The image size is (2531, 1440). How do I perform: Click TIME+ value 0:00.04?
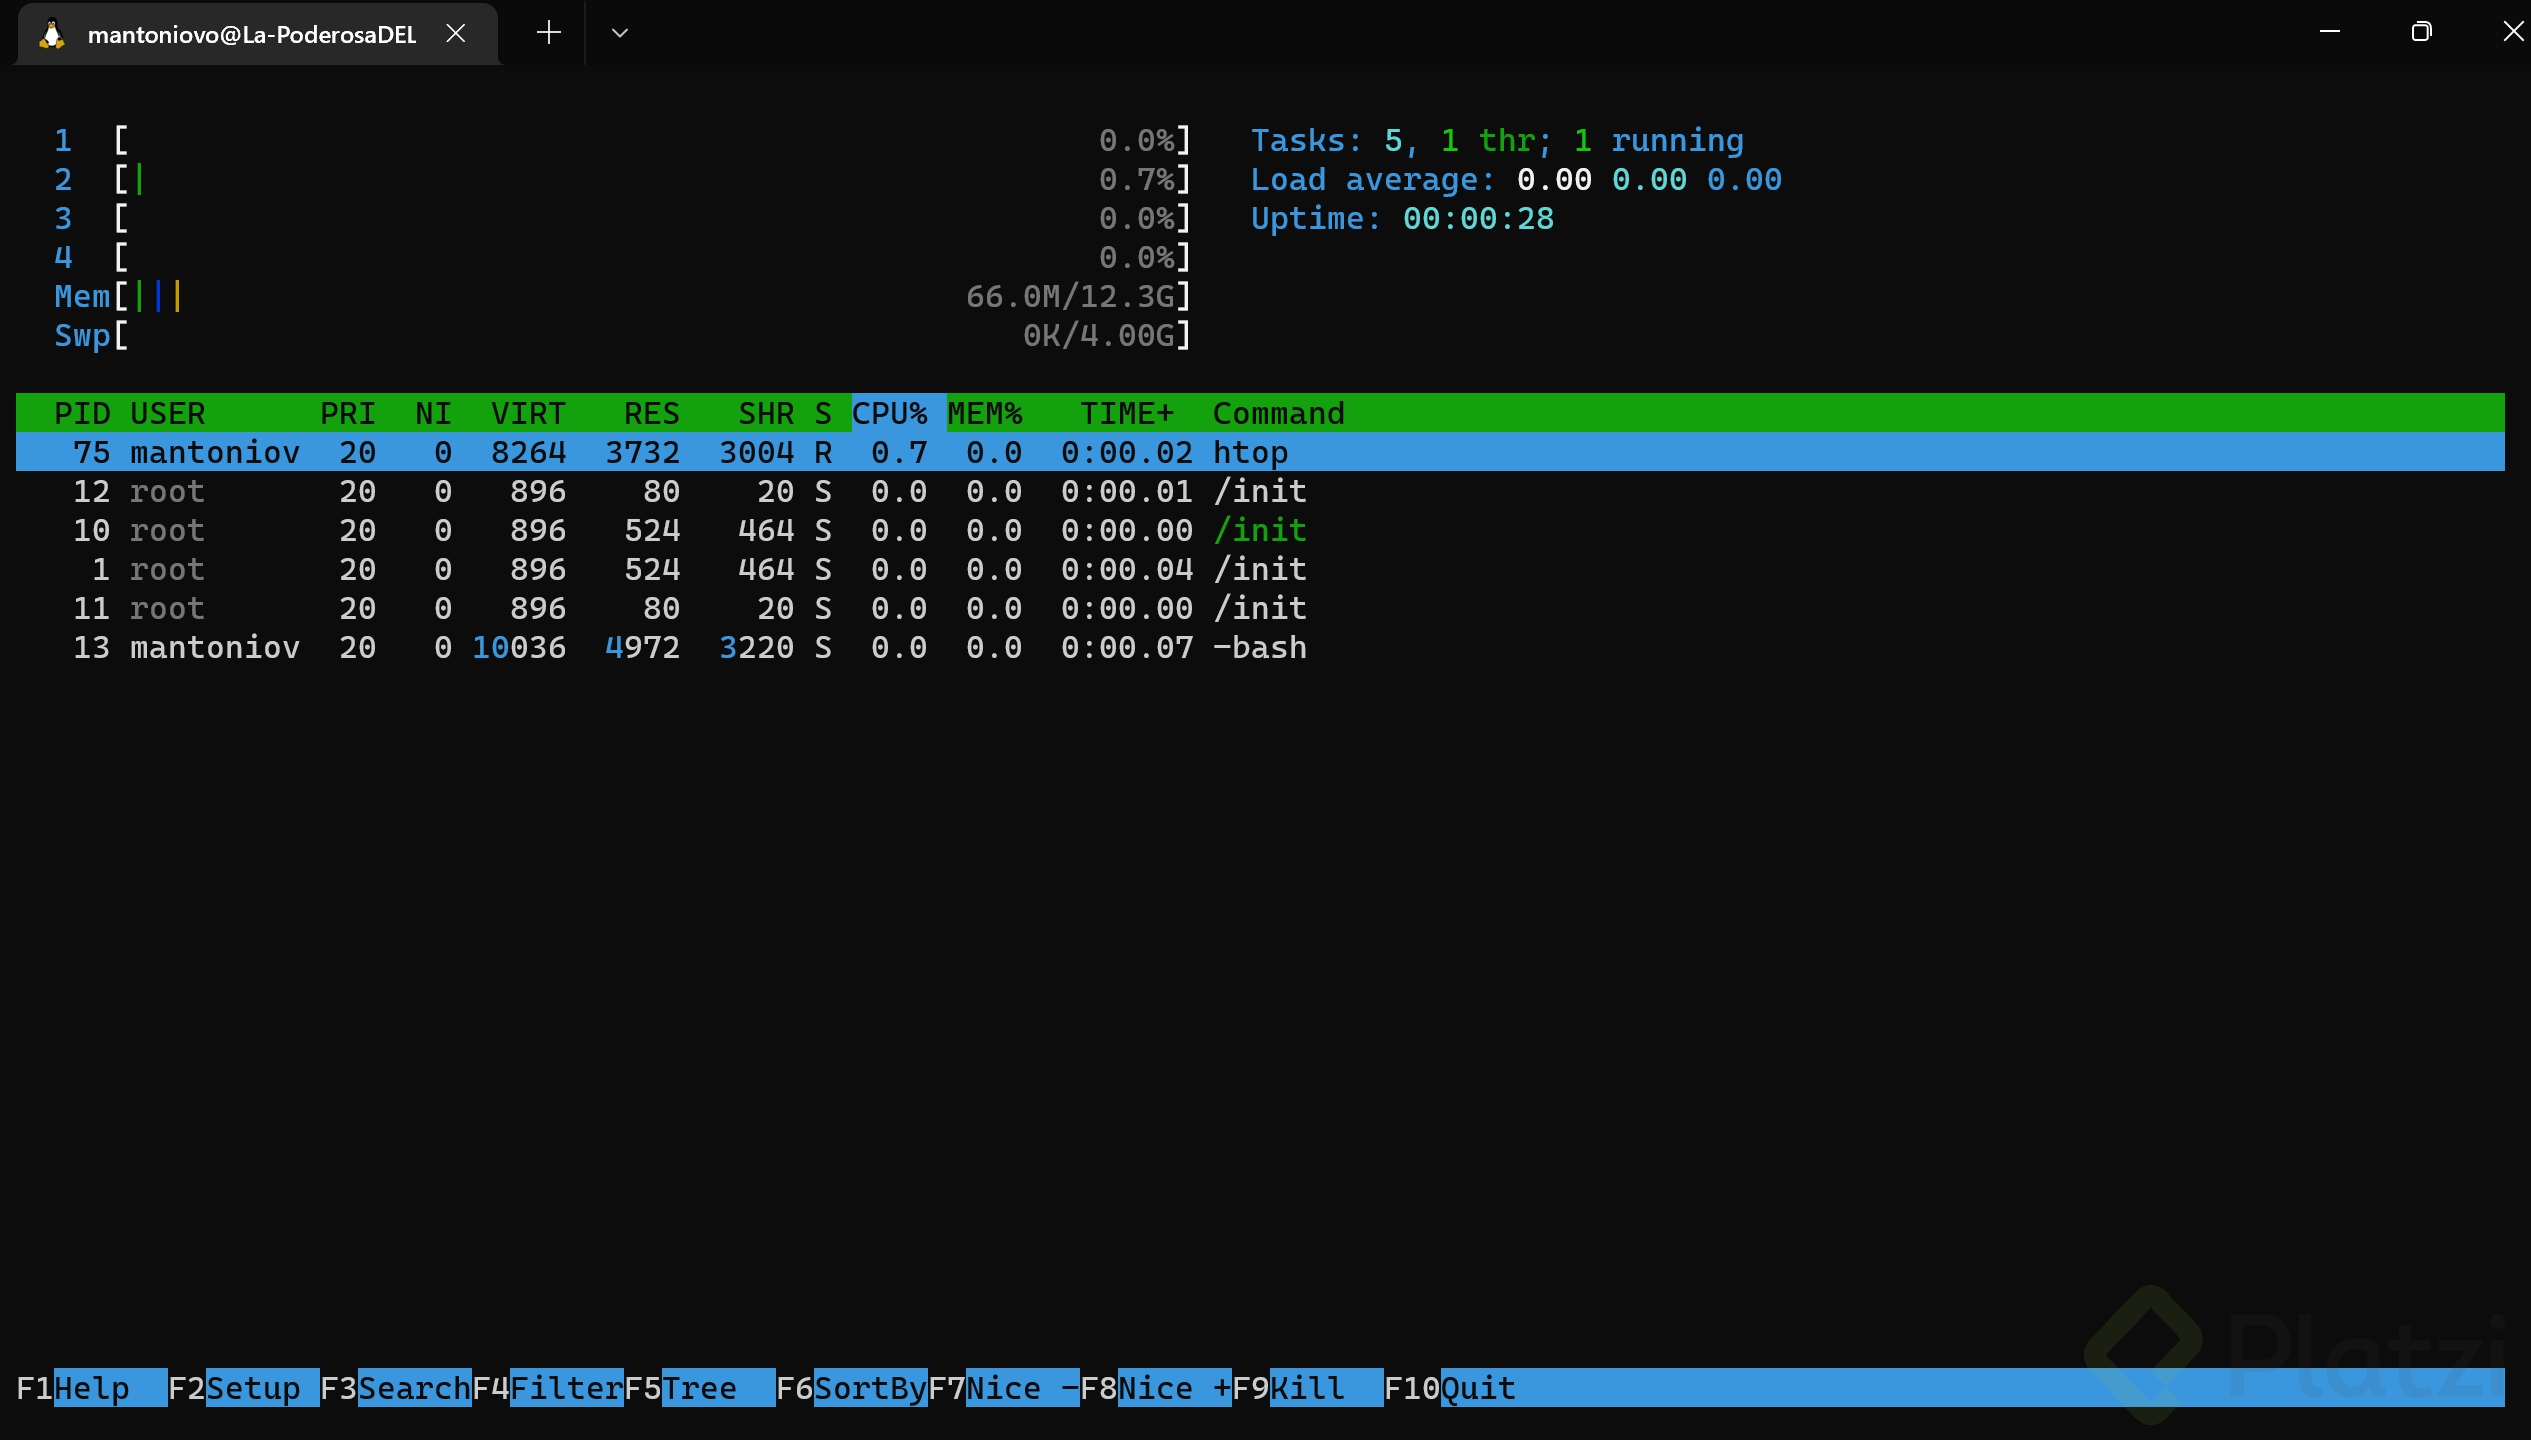point(1127,569)
